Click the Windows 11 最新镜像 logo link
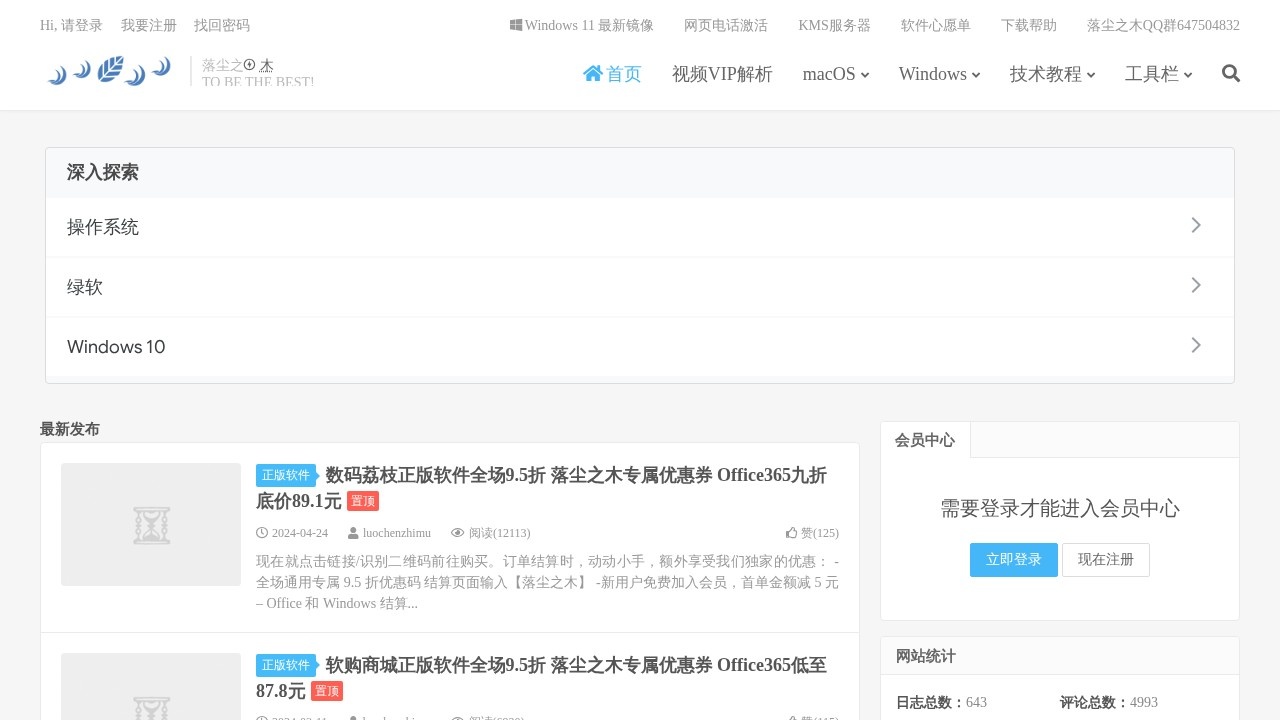This screenshot has height=720, width=1280. coord(516,25)
